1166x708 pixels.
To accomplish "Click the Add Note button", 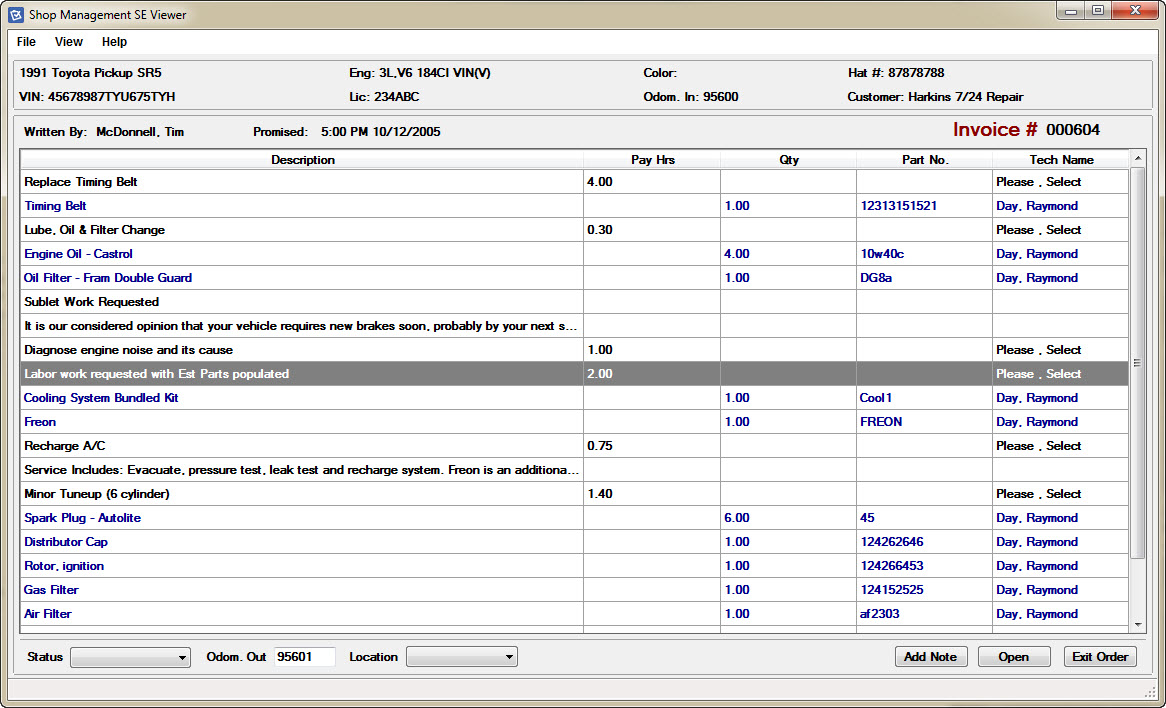I will click(930, 657).
